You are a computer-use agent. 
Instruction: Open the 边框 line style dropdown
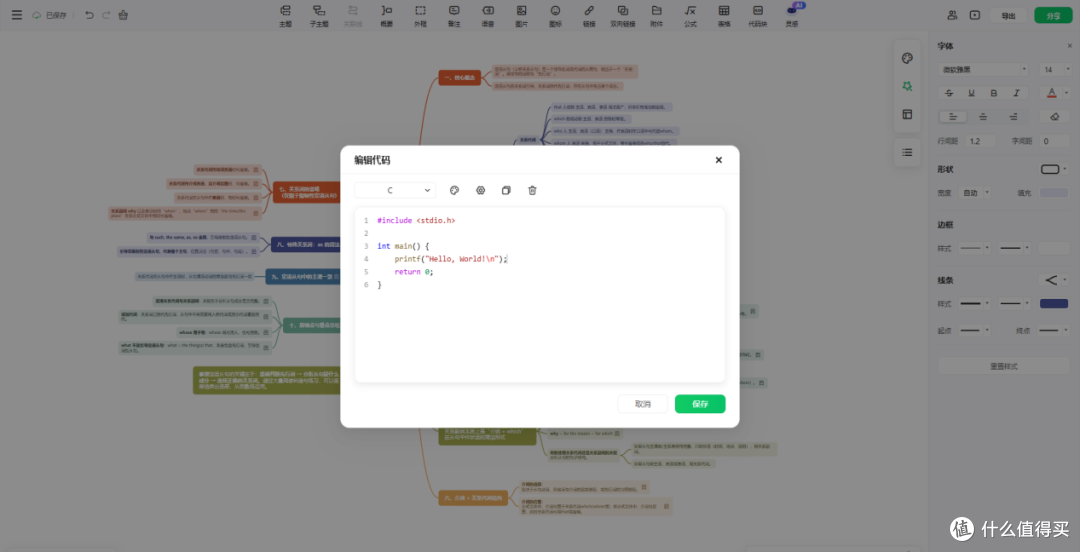[974, 248]
